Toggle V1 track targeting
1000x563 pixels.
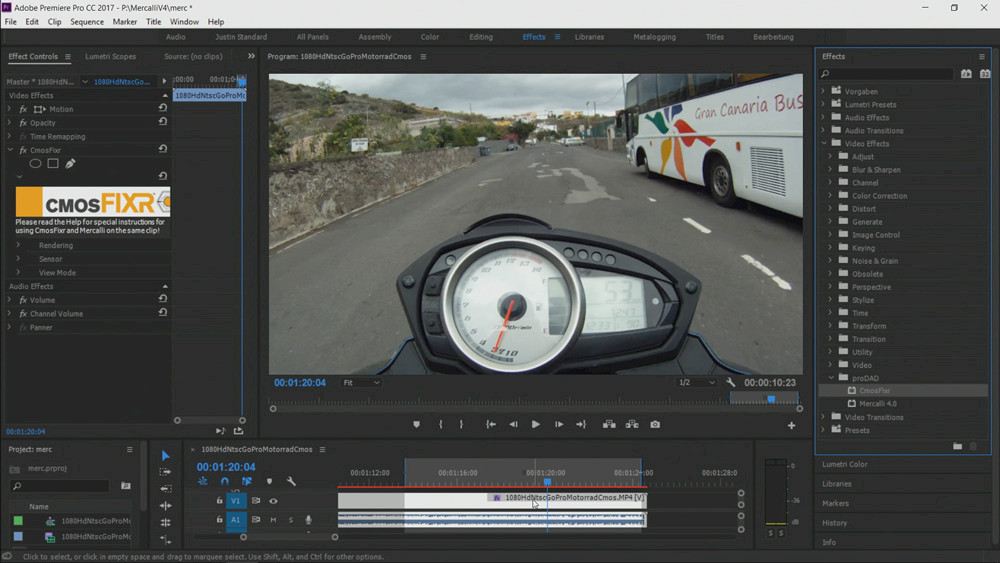tap(235, 501)
